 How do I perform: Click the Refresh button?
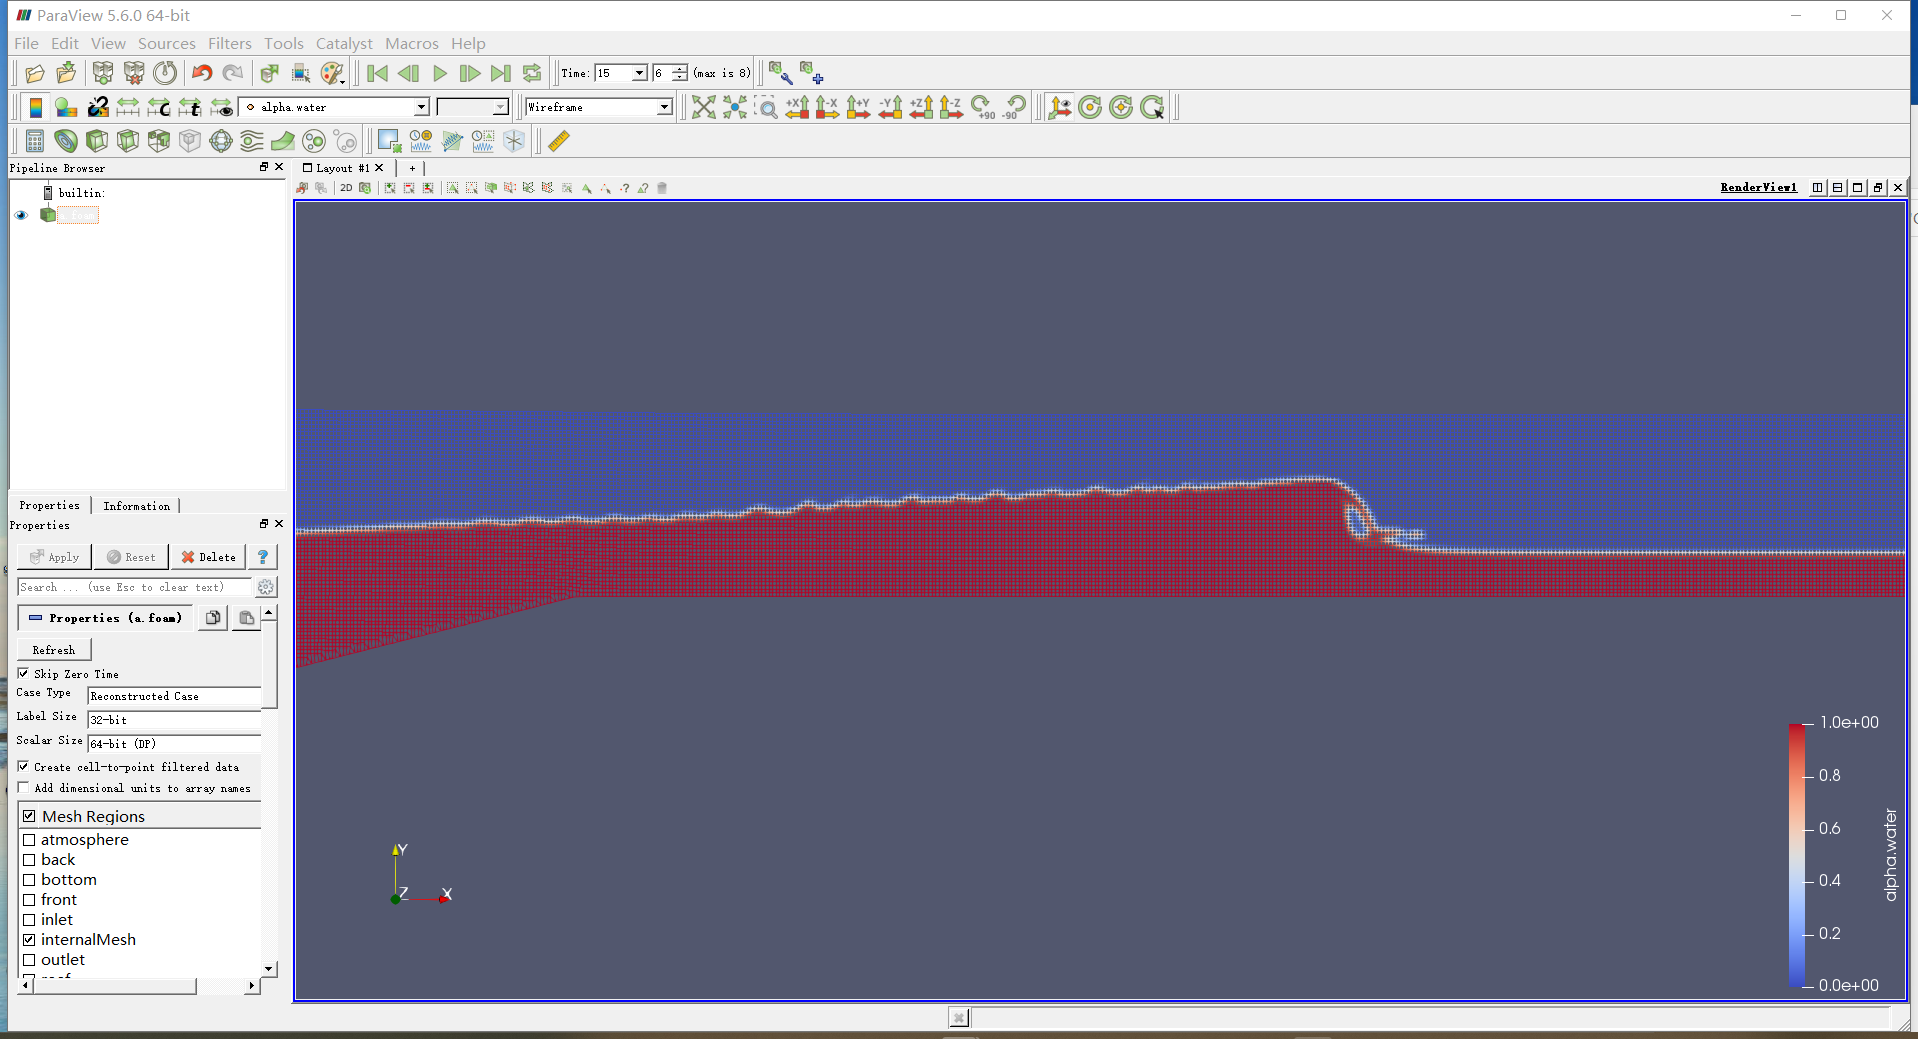54,650
